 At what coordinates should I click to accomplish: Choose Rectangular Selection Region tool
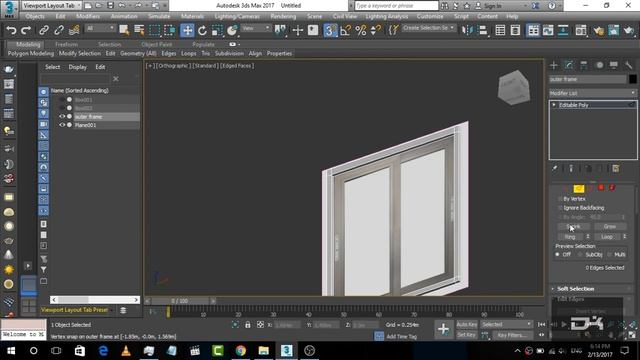click(x=155, y=30)
